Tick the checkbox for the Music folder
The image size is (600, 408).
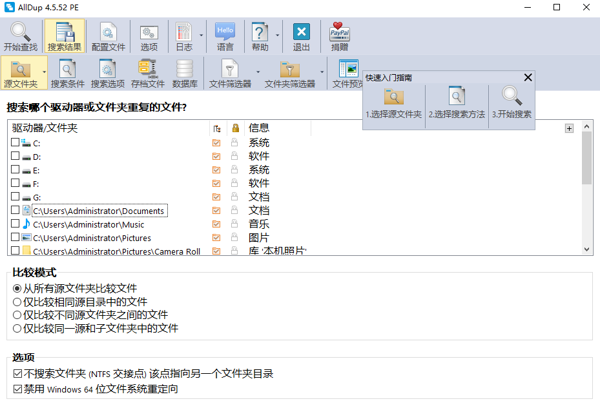15,225
